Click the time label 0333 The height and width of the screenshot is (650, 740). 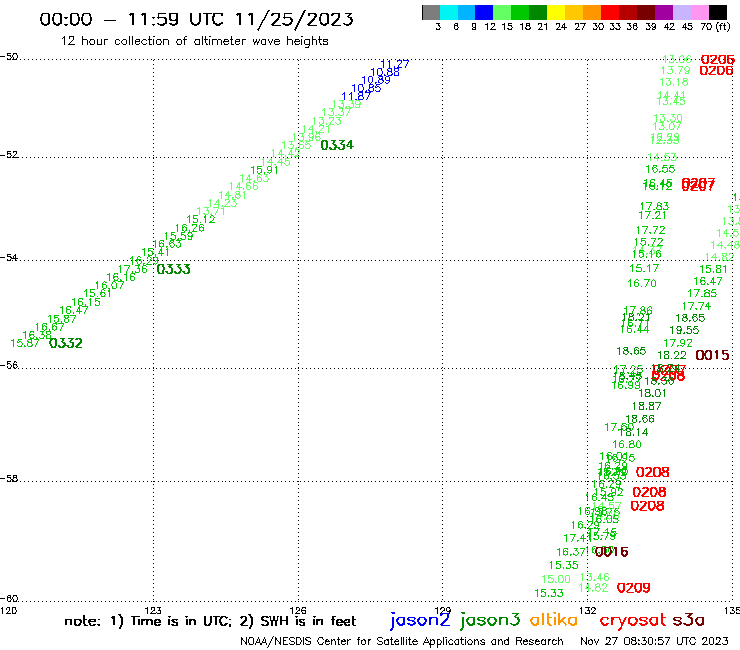[x=173, y=269]
